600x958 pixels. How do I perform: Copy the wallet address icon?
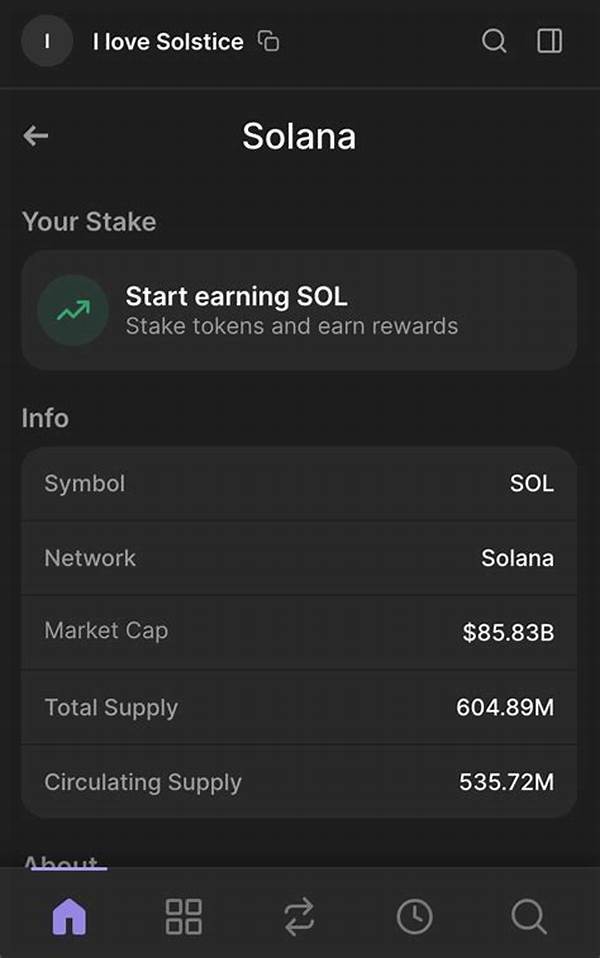[268, 41]
